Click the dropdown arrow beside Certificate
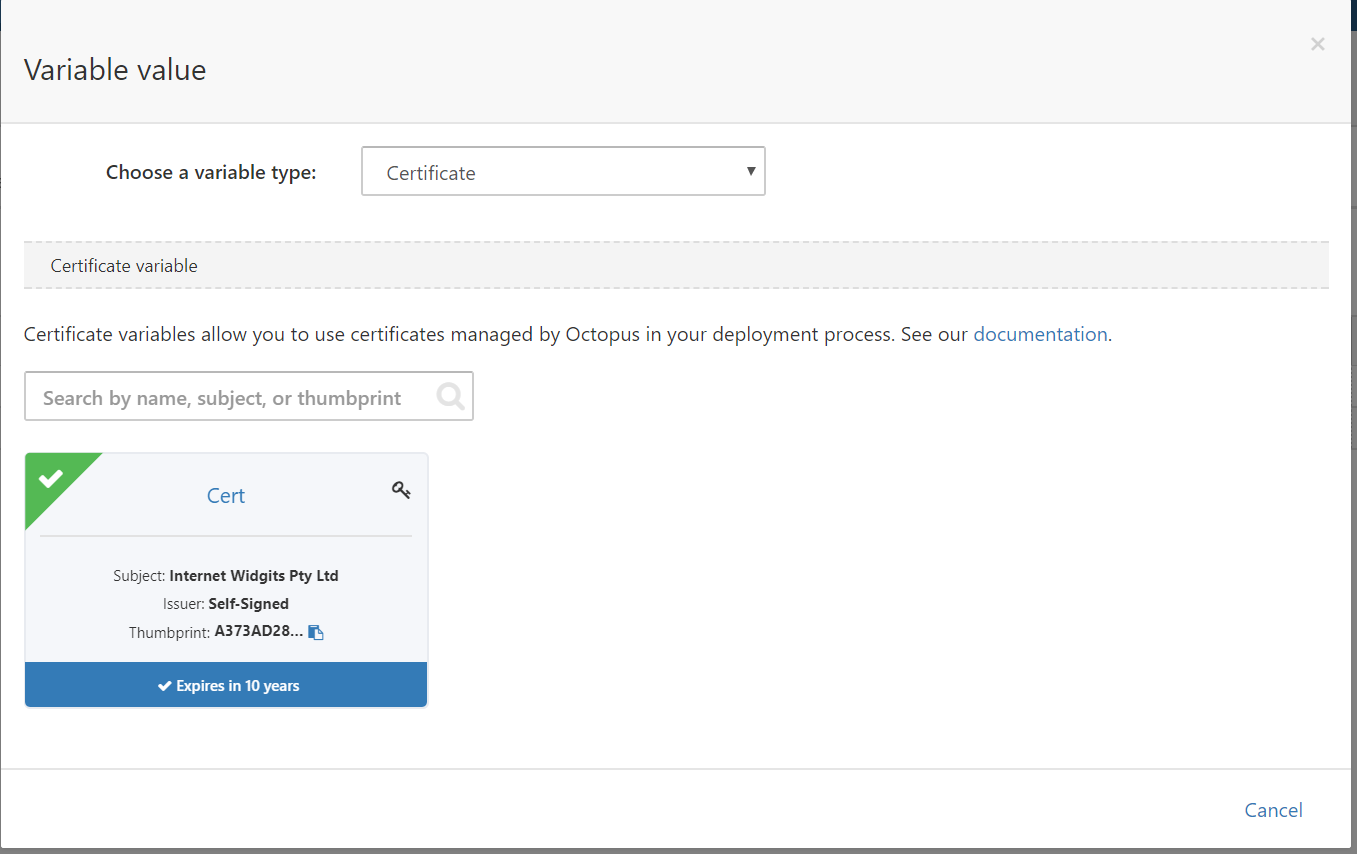 [750, 171]
